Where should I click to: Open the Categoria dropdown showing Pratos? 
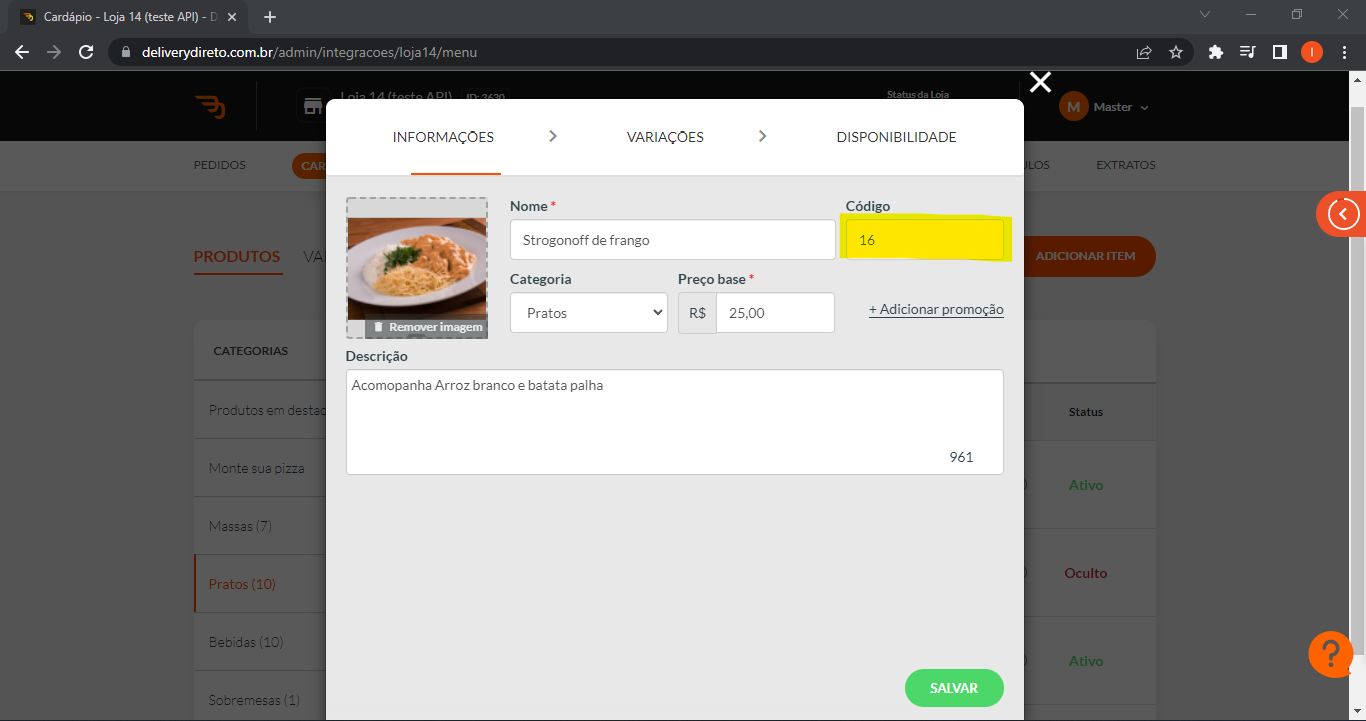coord(589,313)
